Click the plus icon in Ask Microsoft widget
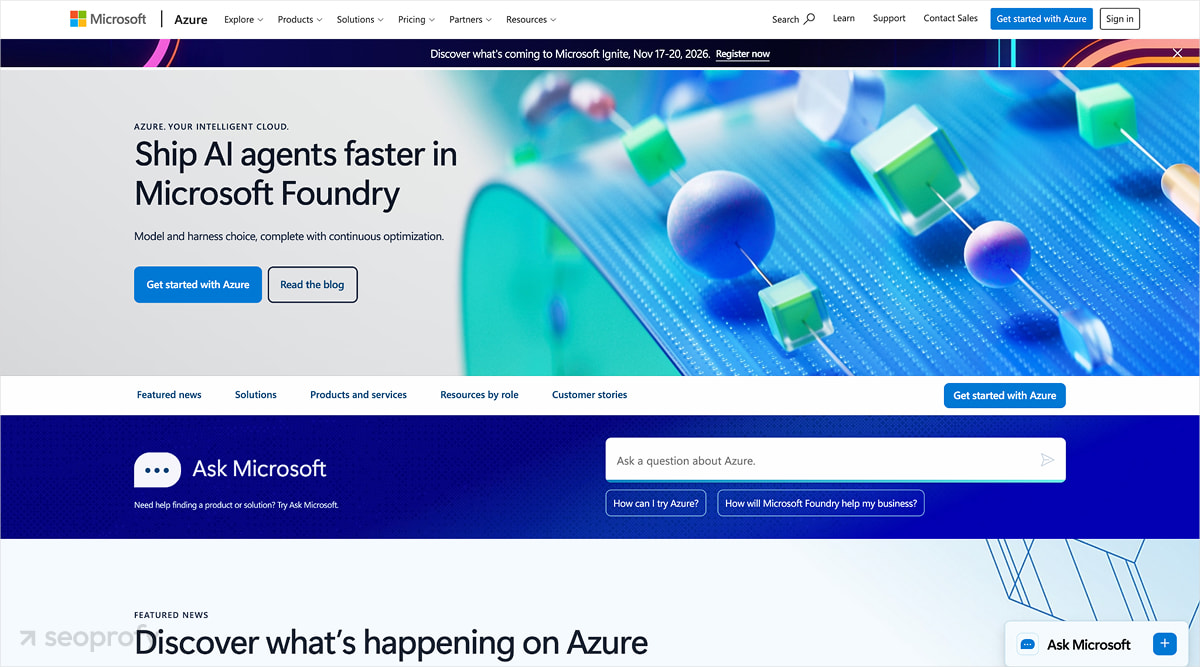 1164,644
